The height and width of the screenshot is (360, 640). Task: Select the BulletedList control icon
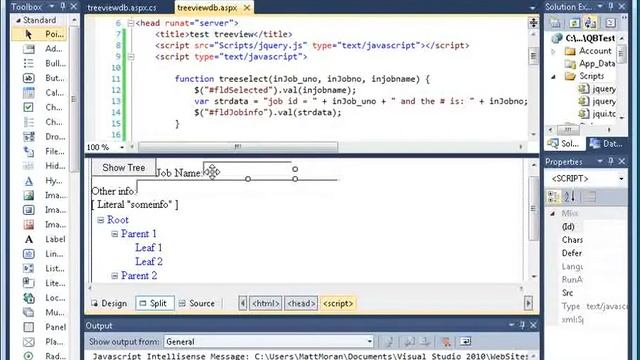click(29, 64)
